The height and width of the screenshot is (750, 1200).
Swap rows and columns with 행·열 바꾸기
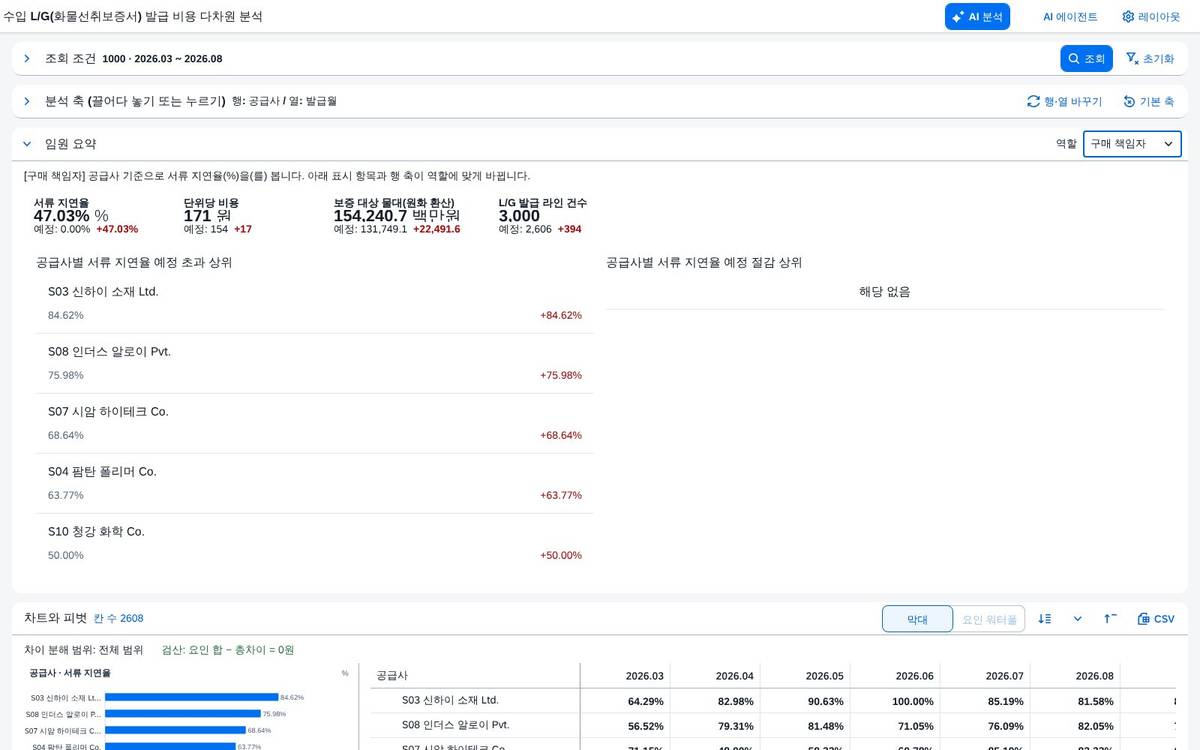point(1064,101)
